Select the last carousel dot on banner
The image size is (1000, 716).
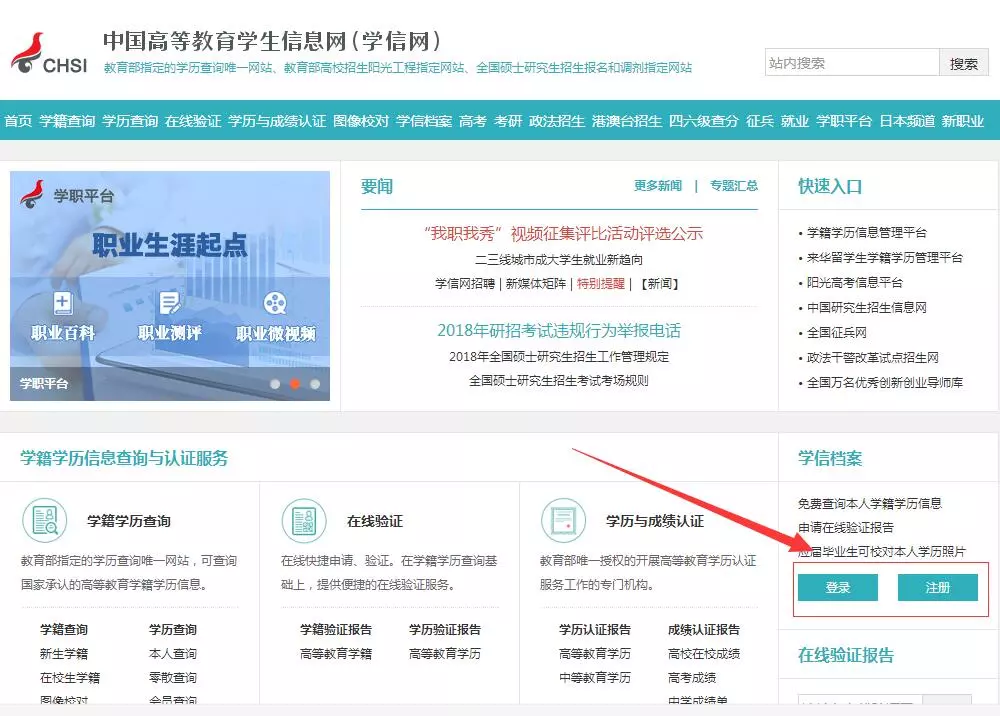coord(314,384)
